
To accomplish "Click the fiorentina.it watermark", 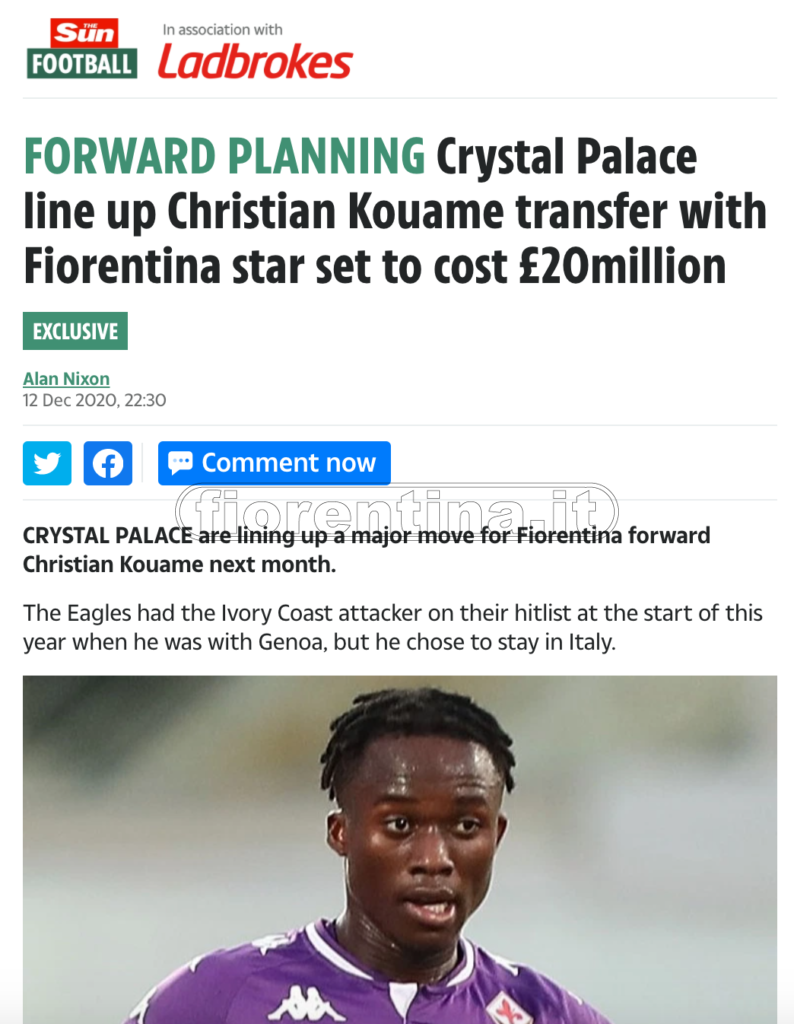I will tap(397, 510).
